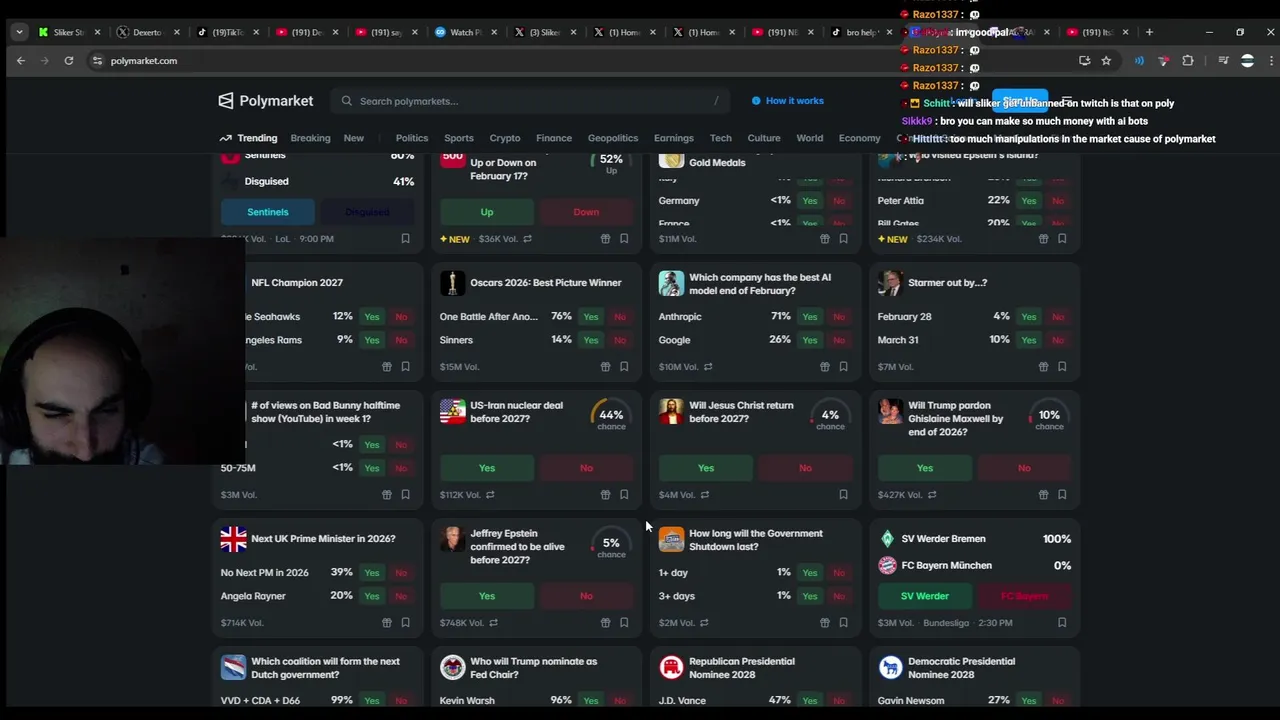Go back in the browser

20,61
